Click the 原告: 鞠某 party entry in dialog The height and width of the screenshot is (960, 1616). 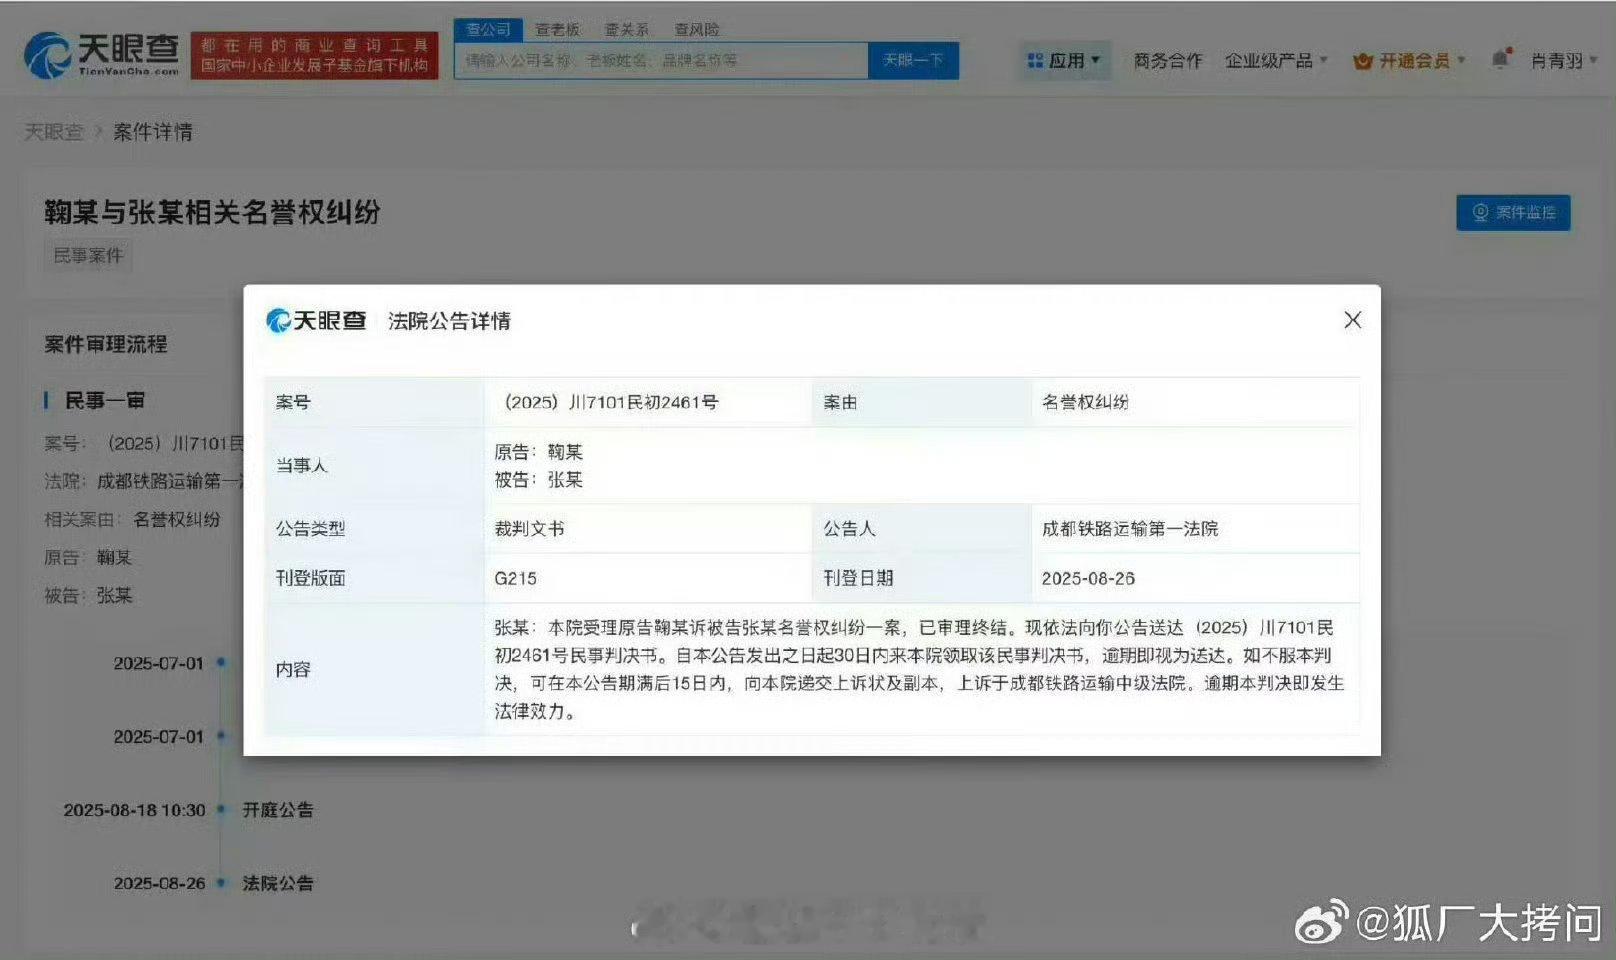pyautogui.click(x=538, y=452)
